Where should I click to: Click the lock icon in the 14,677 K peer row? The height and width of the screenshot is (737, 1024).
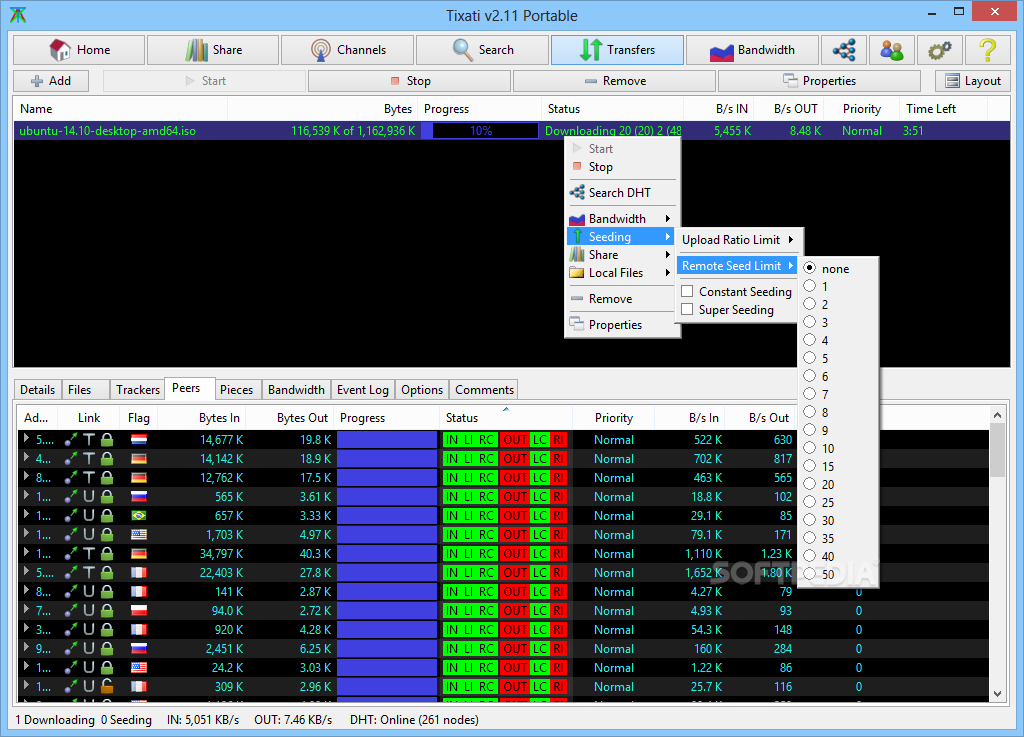pyautogui.click(x=107, y=440)
